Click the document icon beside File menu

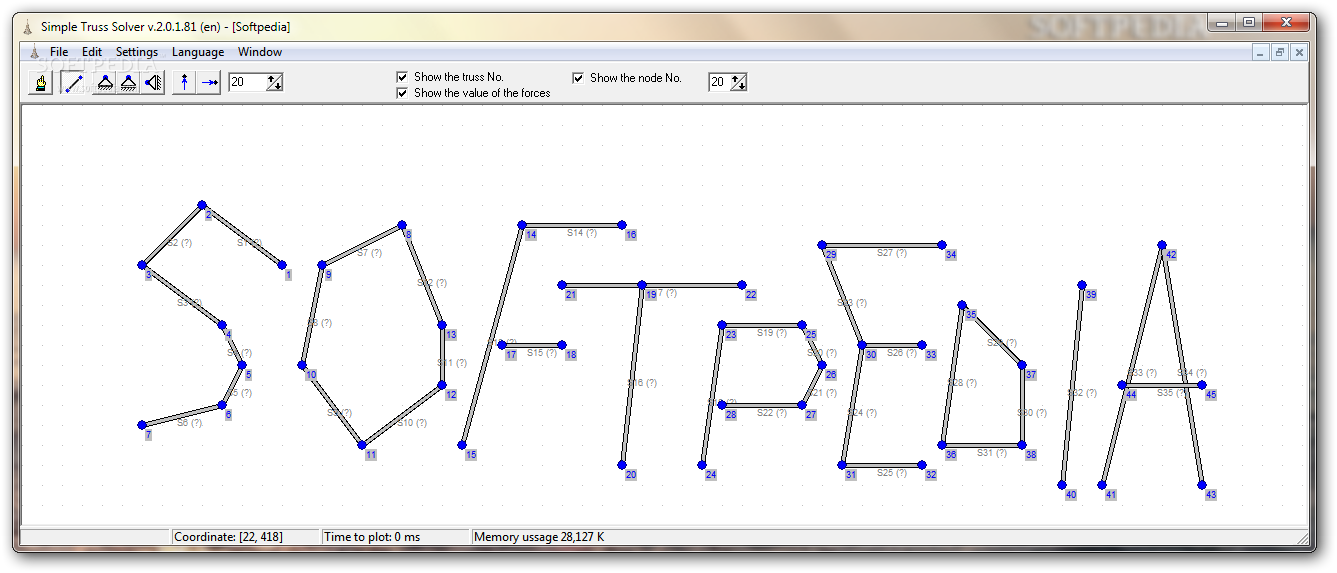[33, 52]
